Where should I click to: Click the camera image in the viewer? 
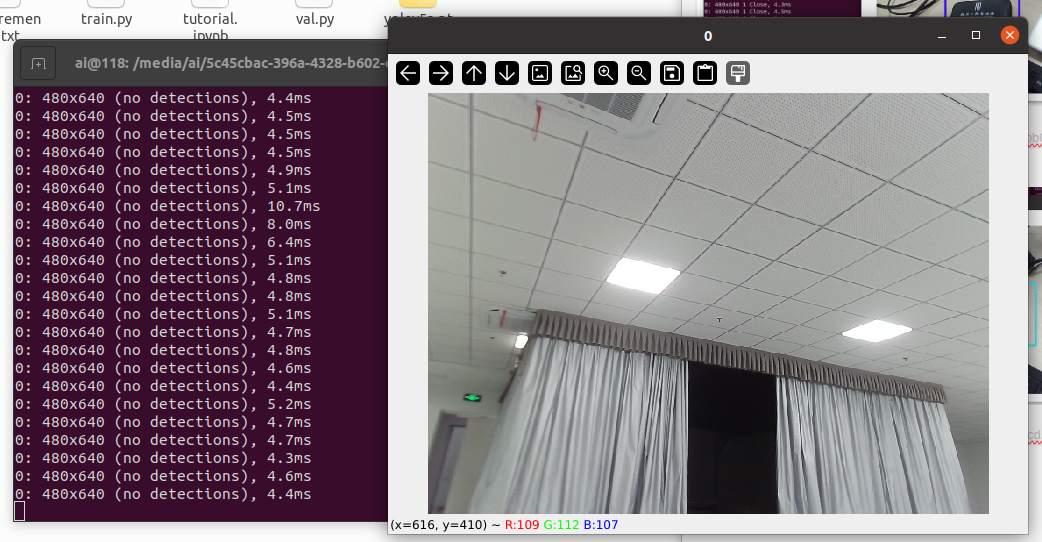[708, 303]
